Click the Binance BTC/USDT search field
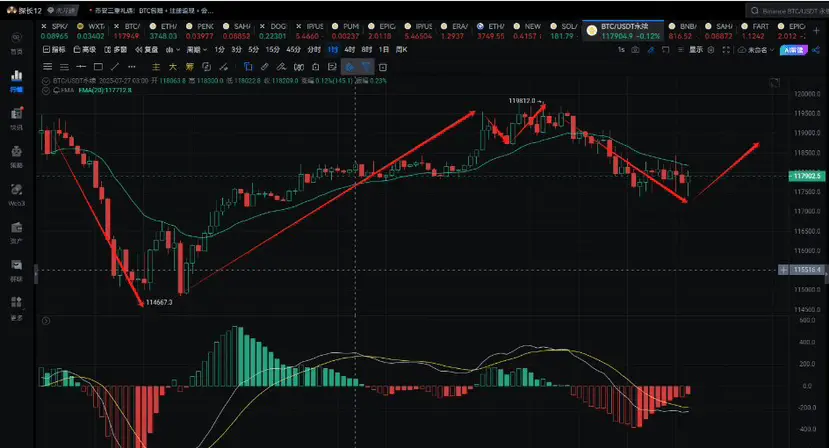 787,11
